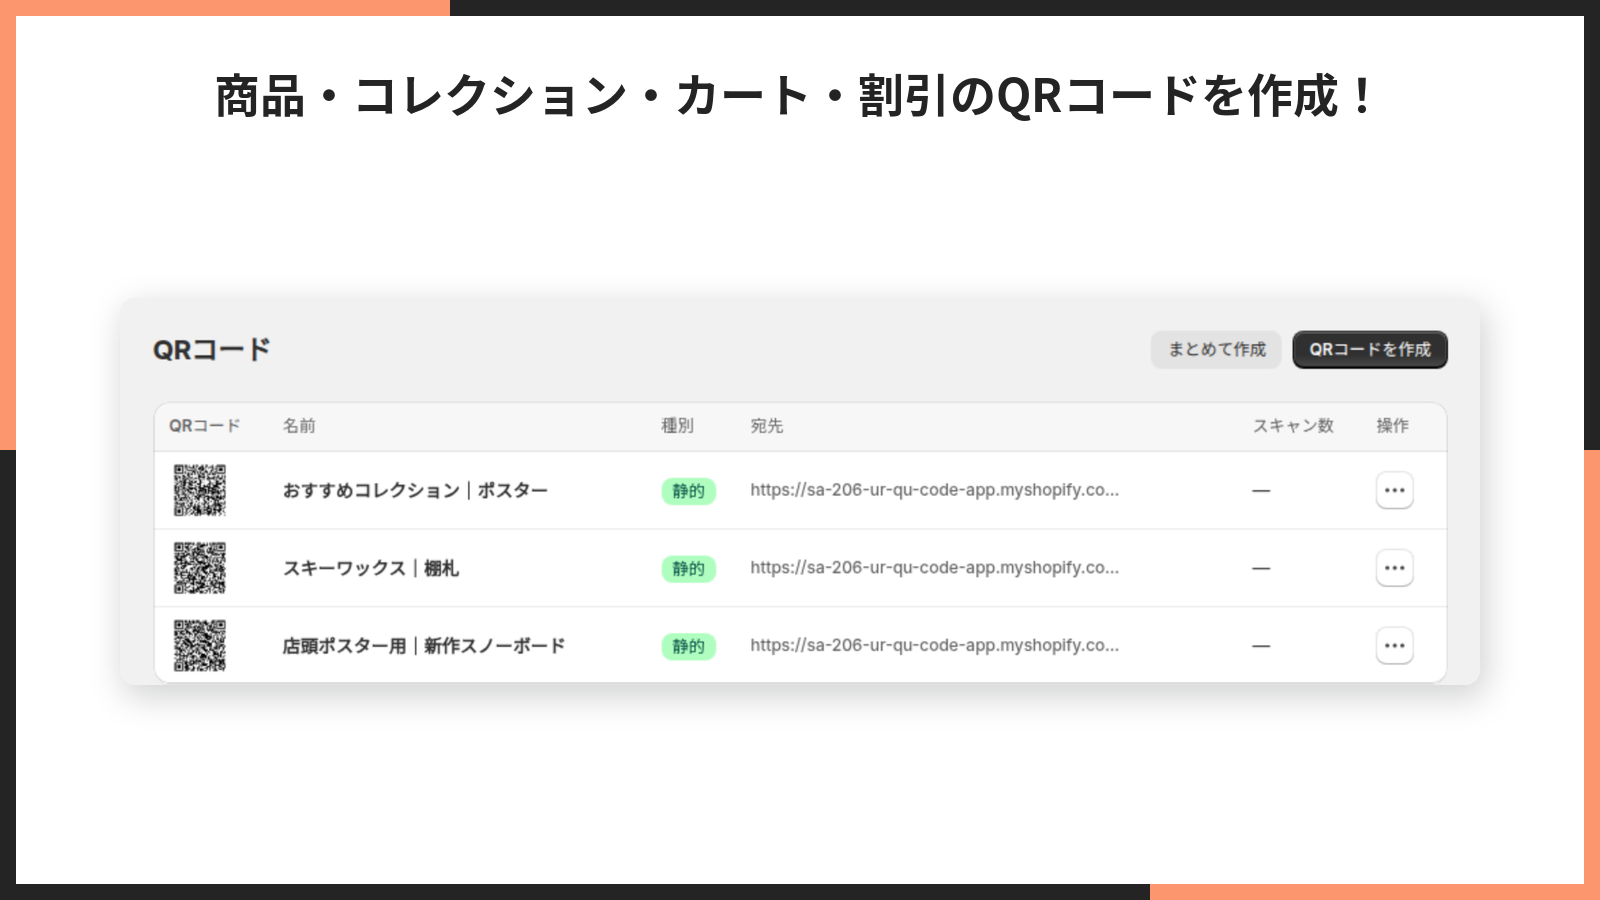The height and width of the screenshot is (900, 1600).
Task: Open actions menu for 店頭ポスター用｜新作スノーボード row
Action: pos(1394,646)
